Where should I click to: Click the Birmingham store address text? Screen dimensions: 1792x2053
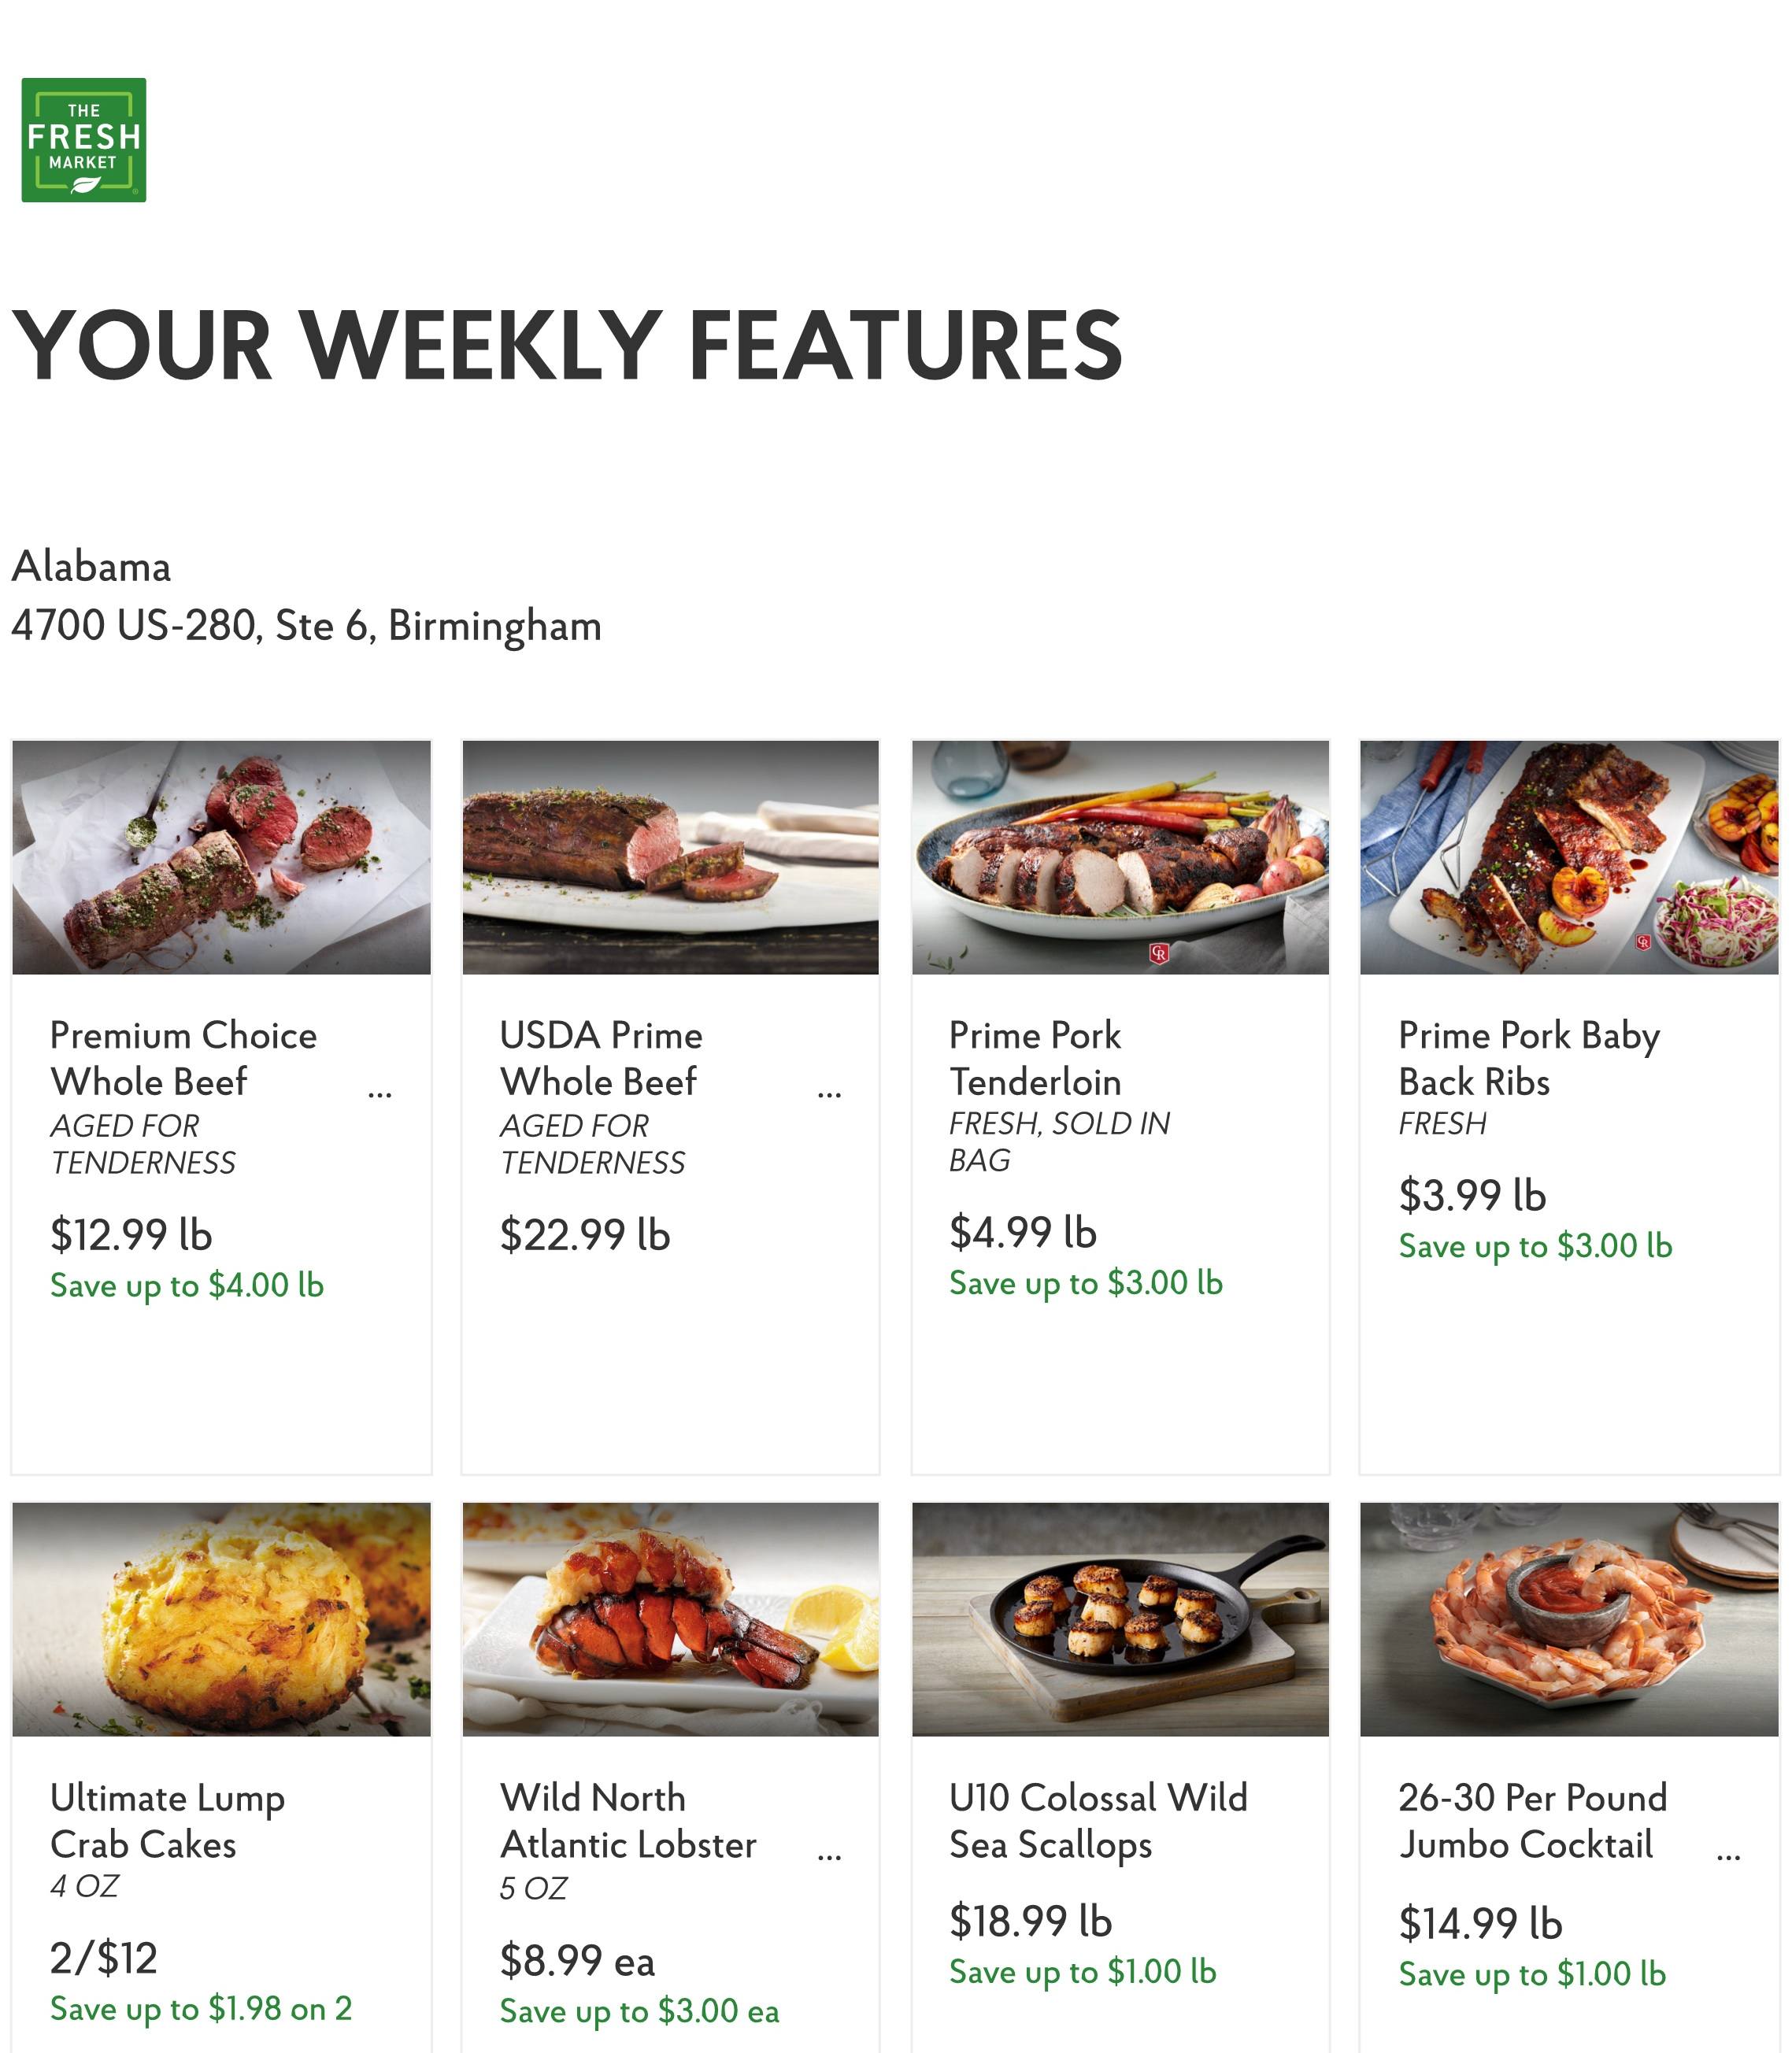[306, 626]
